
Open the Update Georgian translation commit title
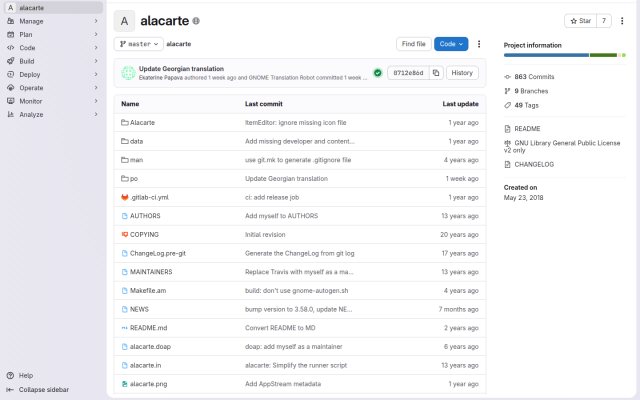181,69
